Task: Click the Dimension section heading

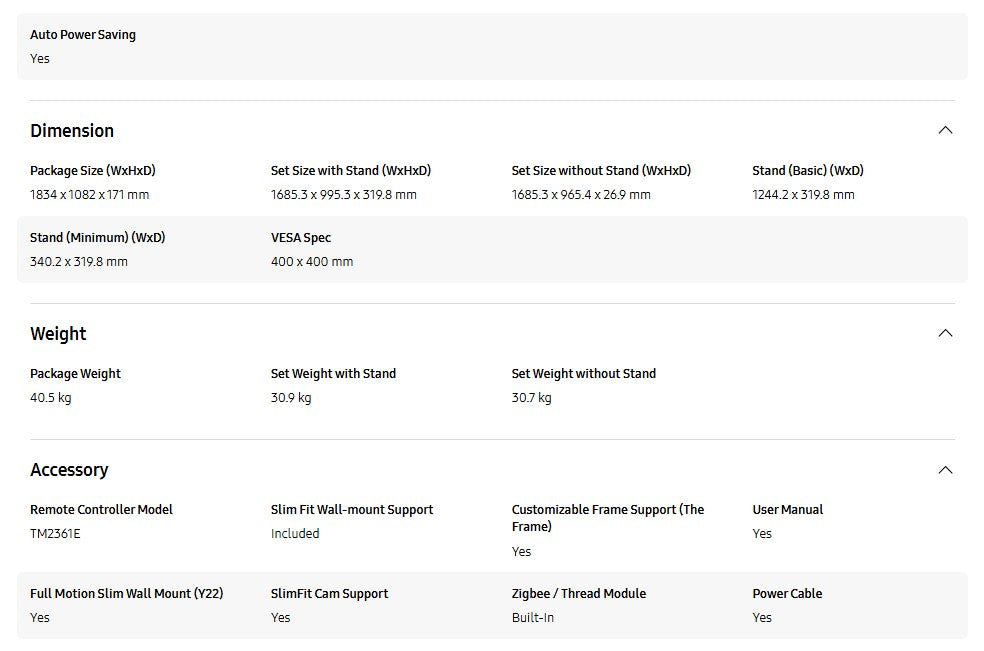Action: (72, 131)
